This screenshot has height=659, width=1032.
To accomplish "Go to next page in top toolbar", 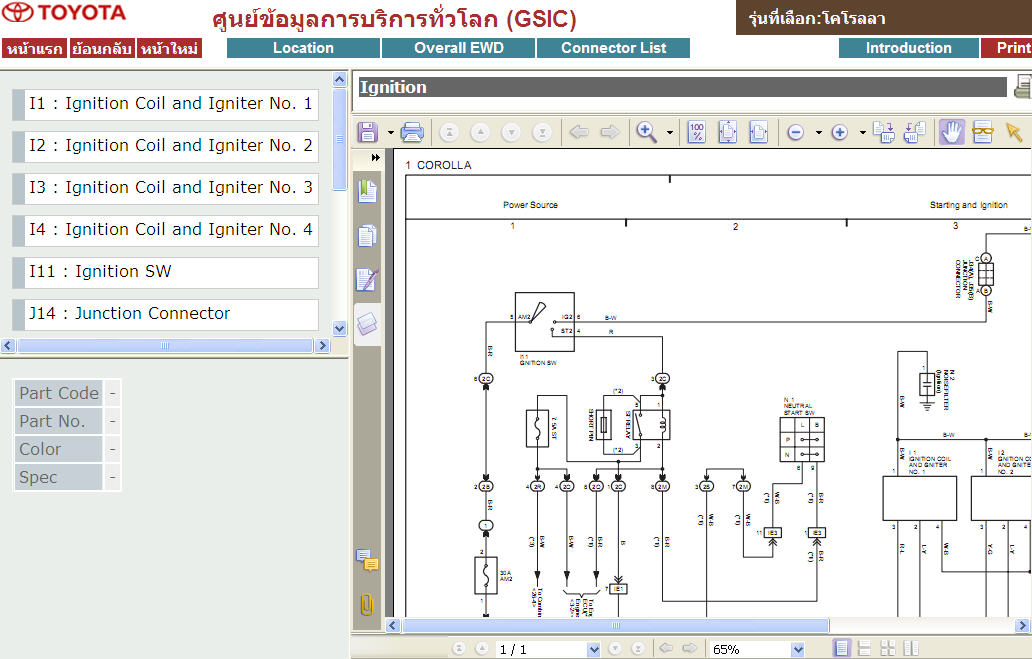I will 511,132.
